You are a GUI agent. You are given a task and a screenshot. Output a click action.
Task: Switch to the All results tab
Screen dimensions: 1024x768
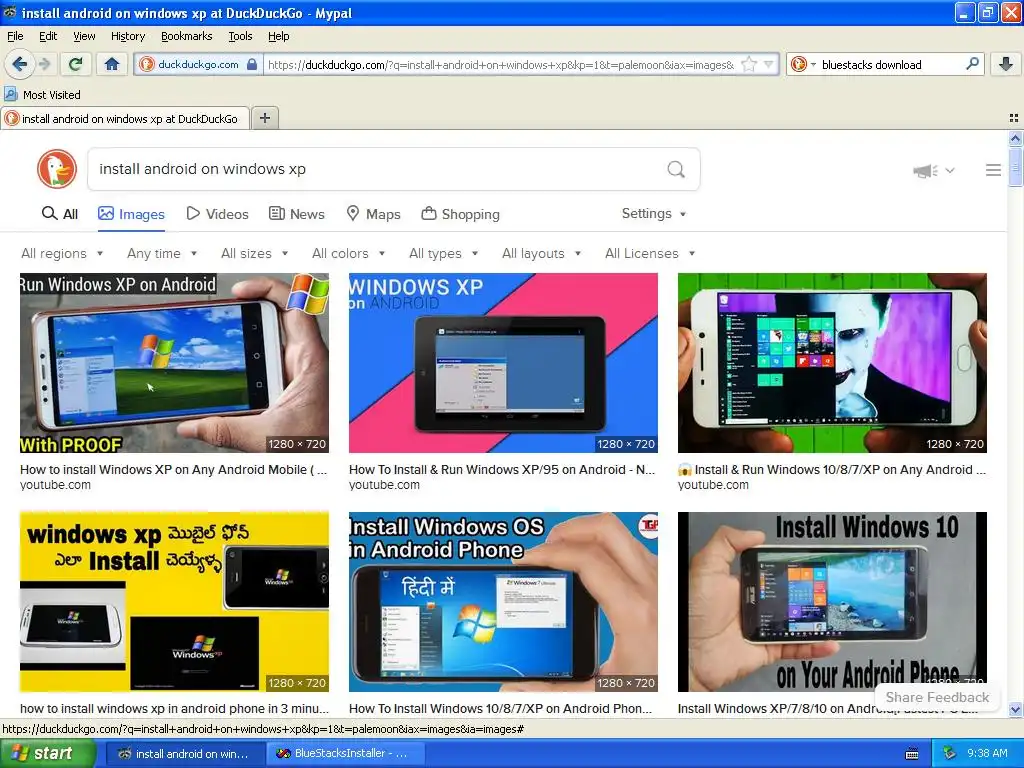coord(59,214)
